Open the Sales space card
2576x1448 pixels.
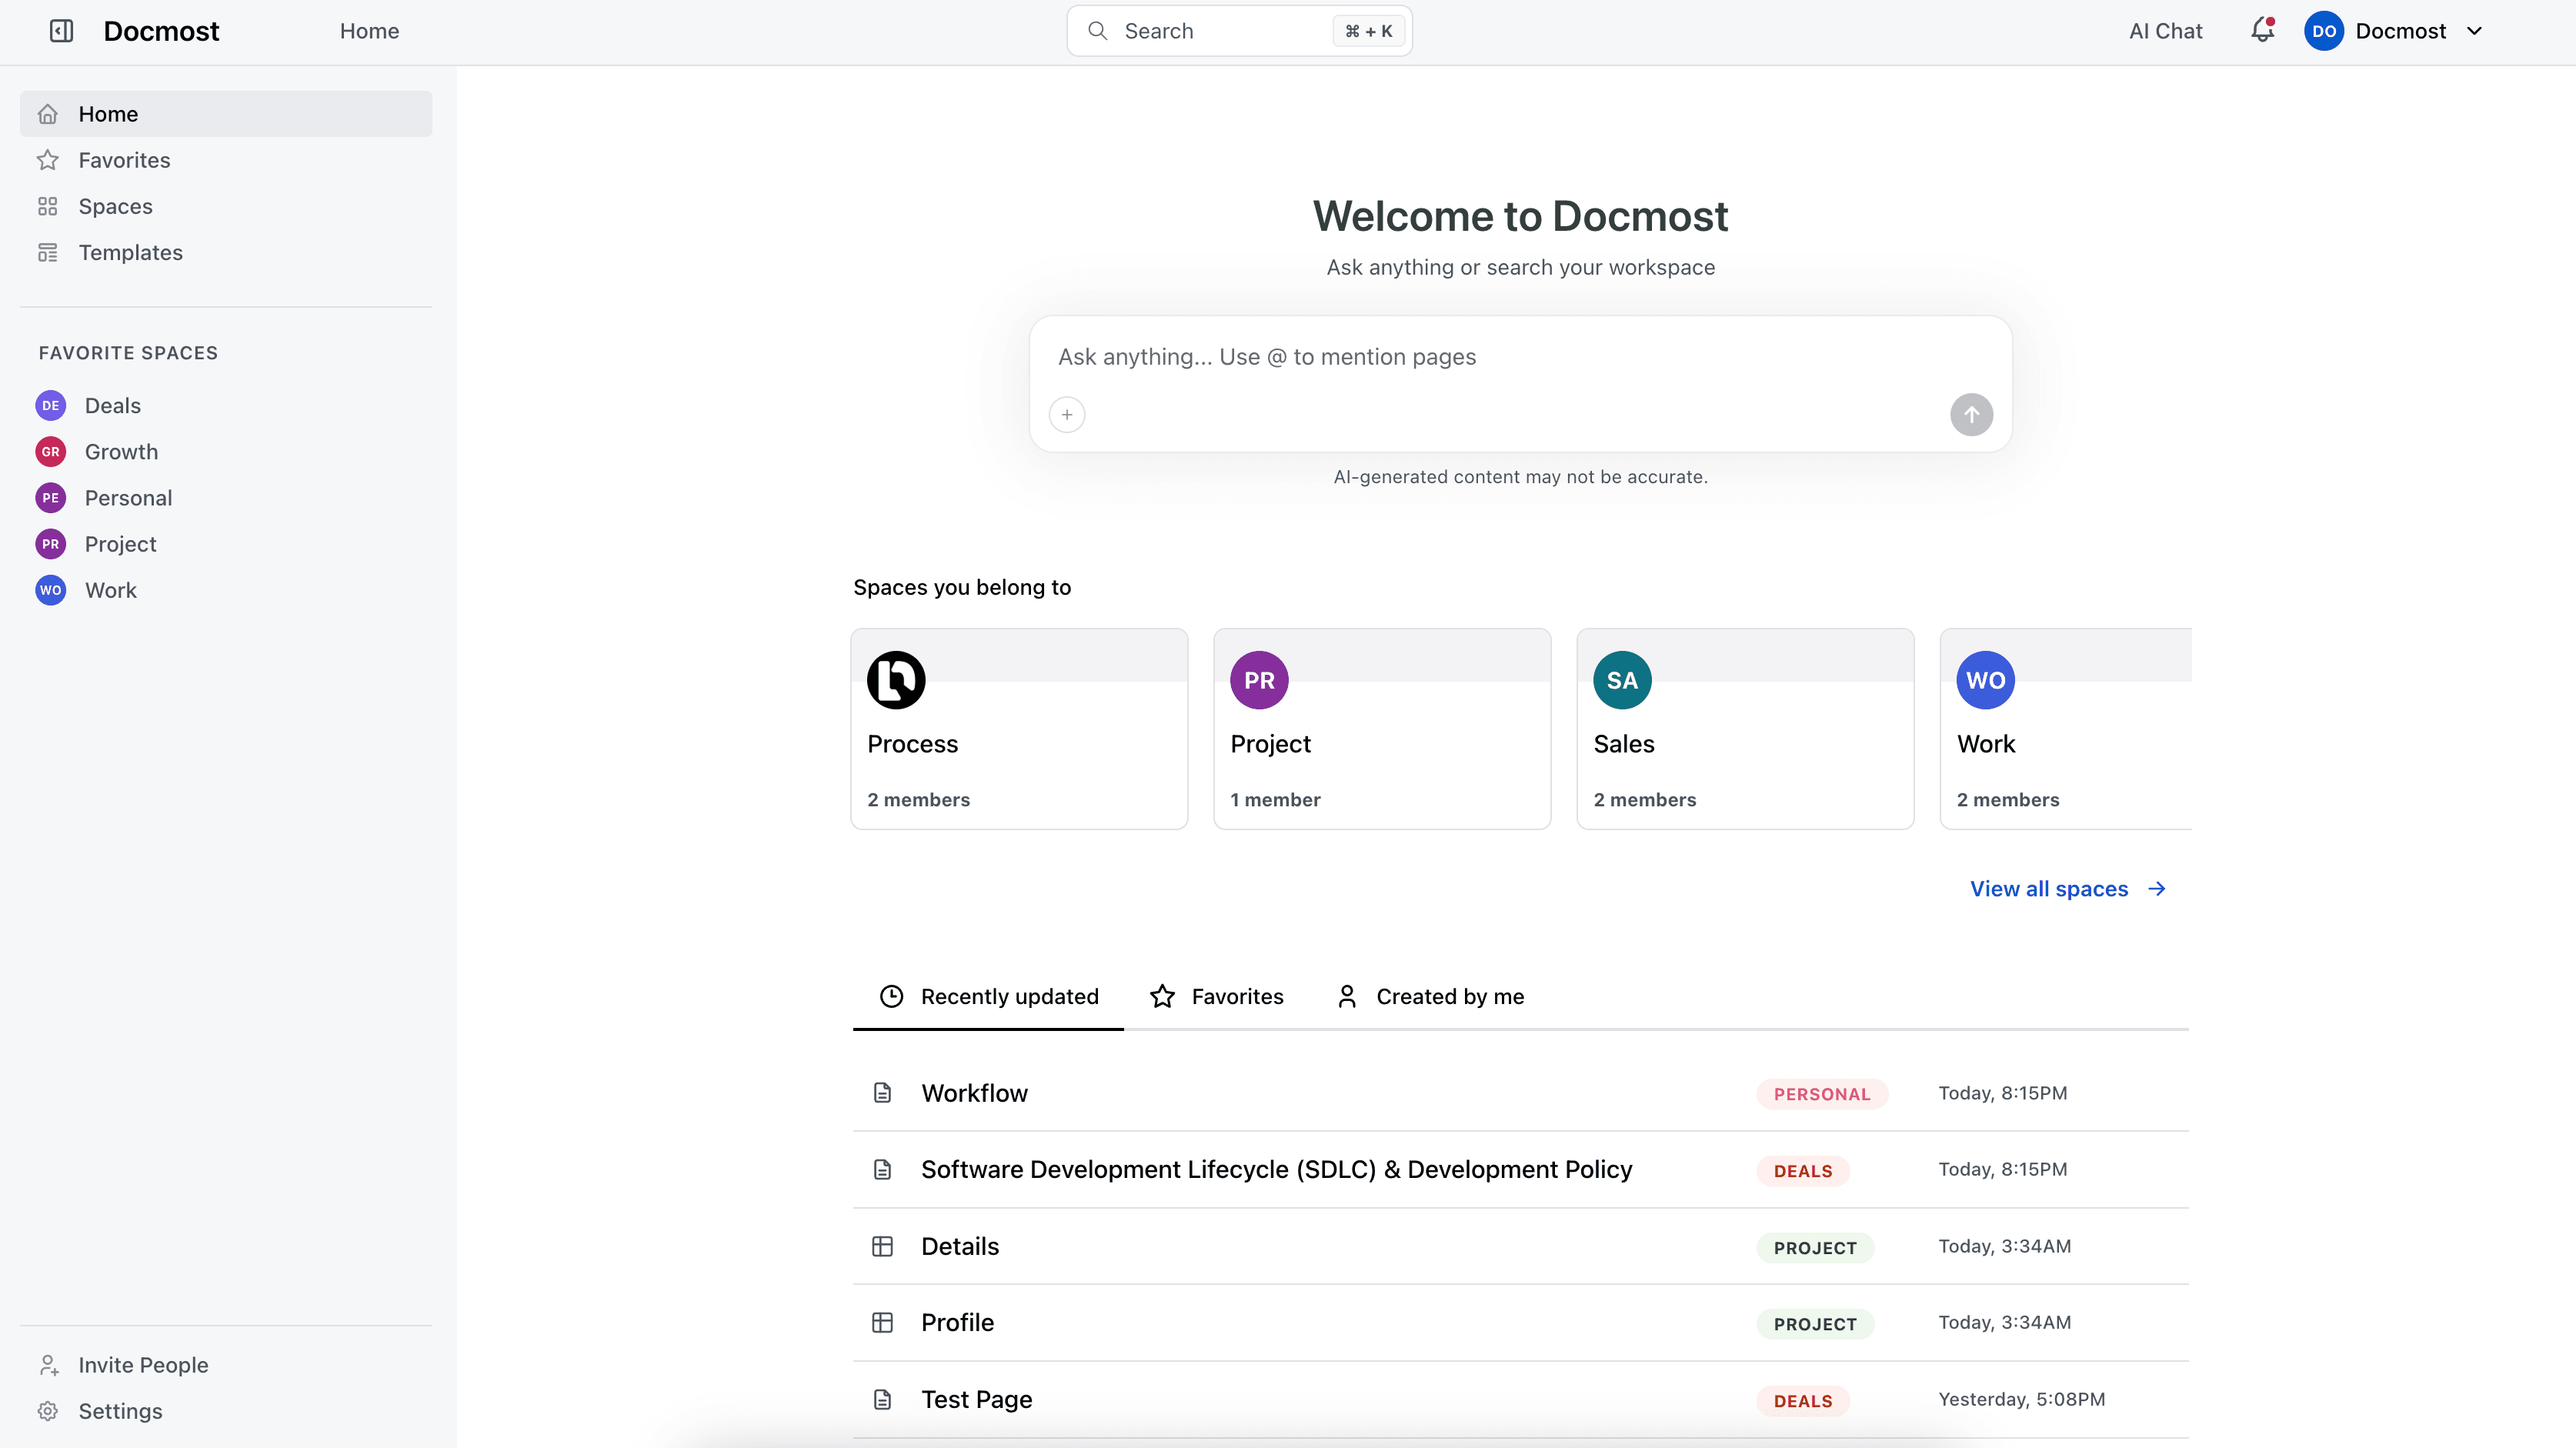(x=1745, y=729)
